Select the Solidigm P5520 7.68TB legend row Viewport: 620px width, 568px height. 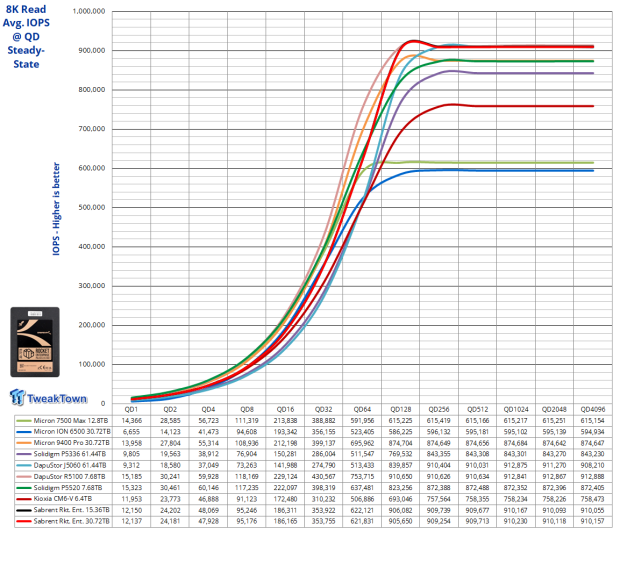(64, 488)
